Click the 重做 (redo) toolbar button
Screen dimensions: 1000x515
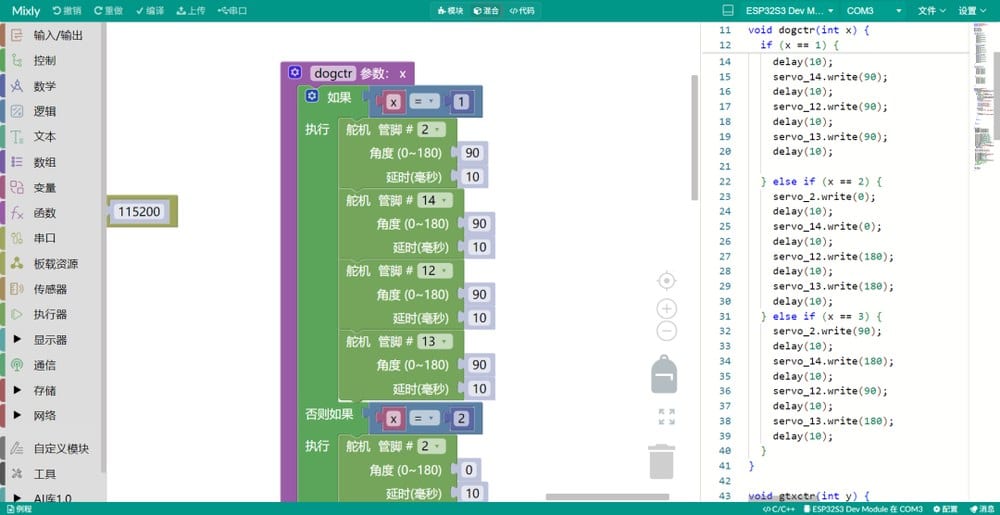(x=109, y=11)
